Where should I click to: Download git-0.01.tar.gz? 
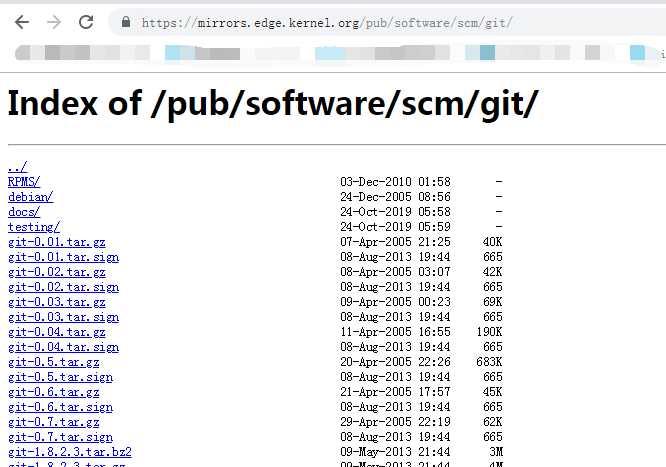pos(56,242)
